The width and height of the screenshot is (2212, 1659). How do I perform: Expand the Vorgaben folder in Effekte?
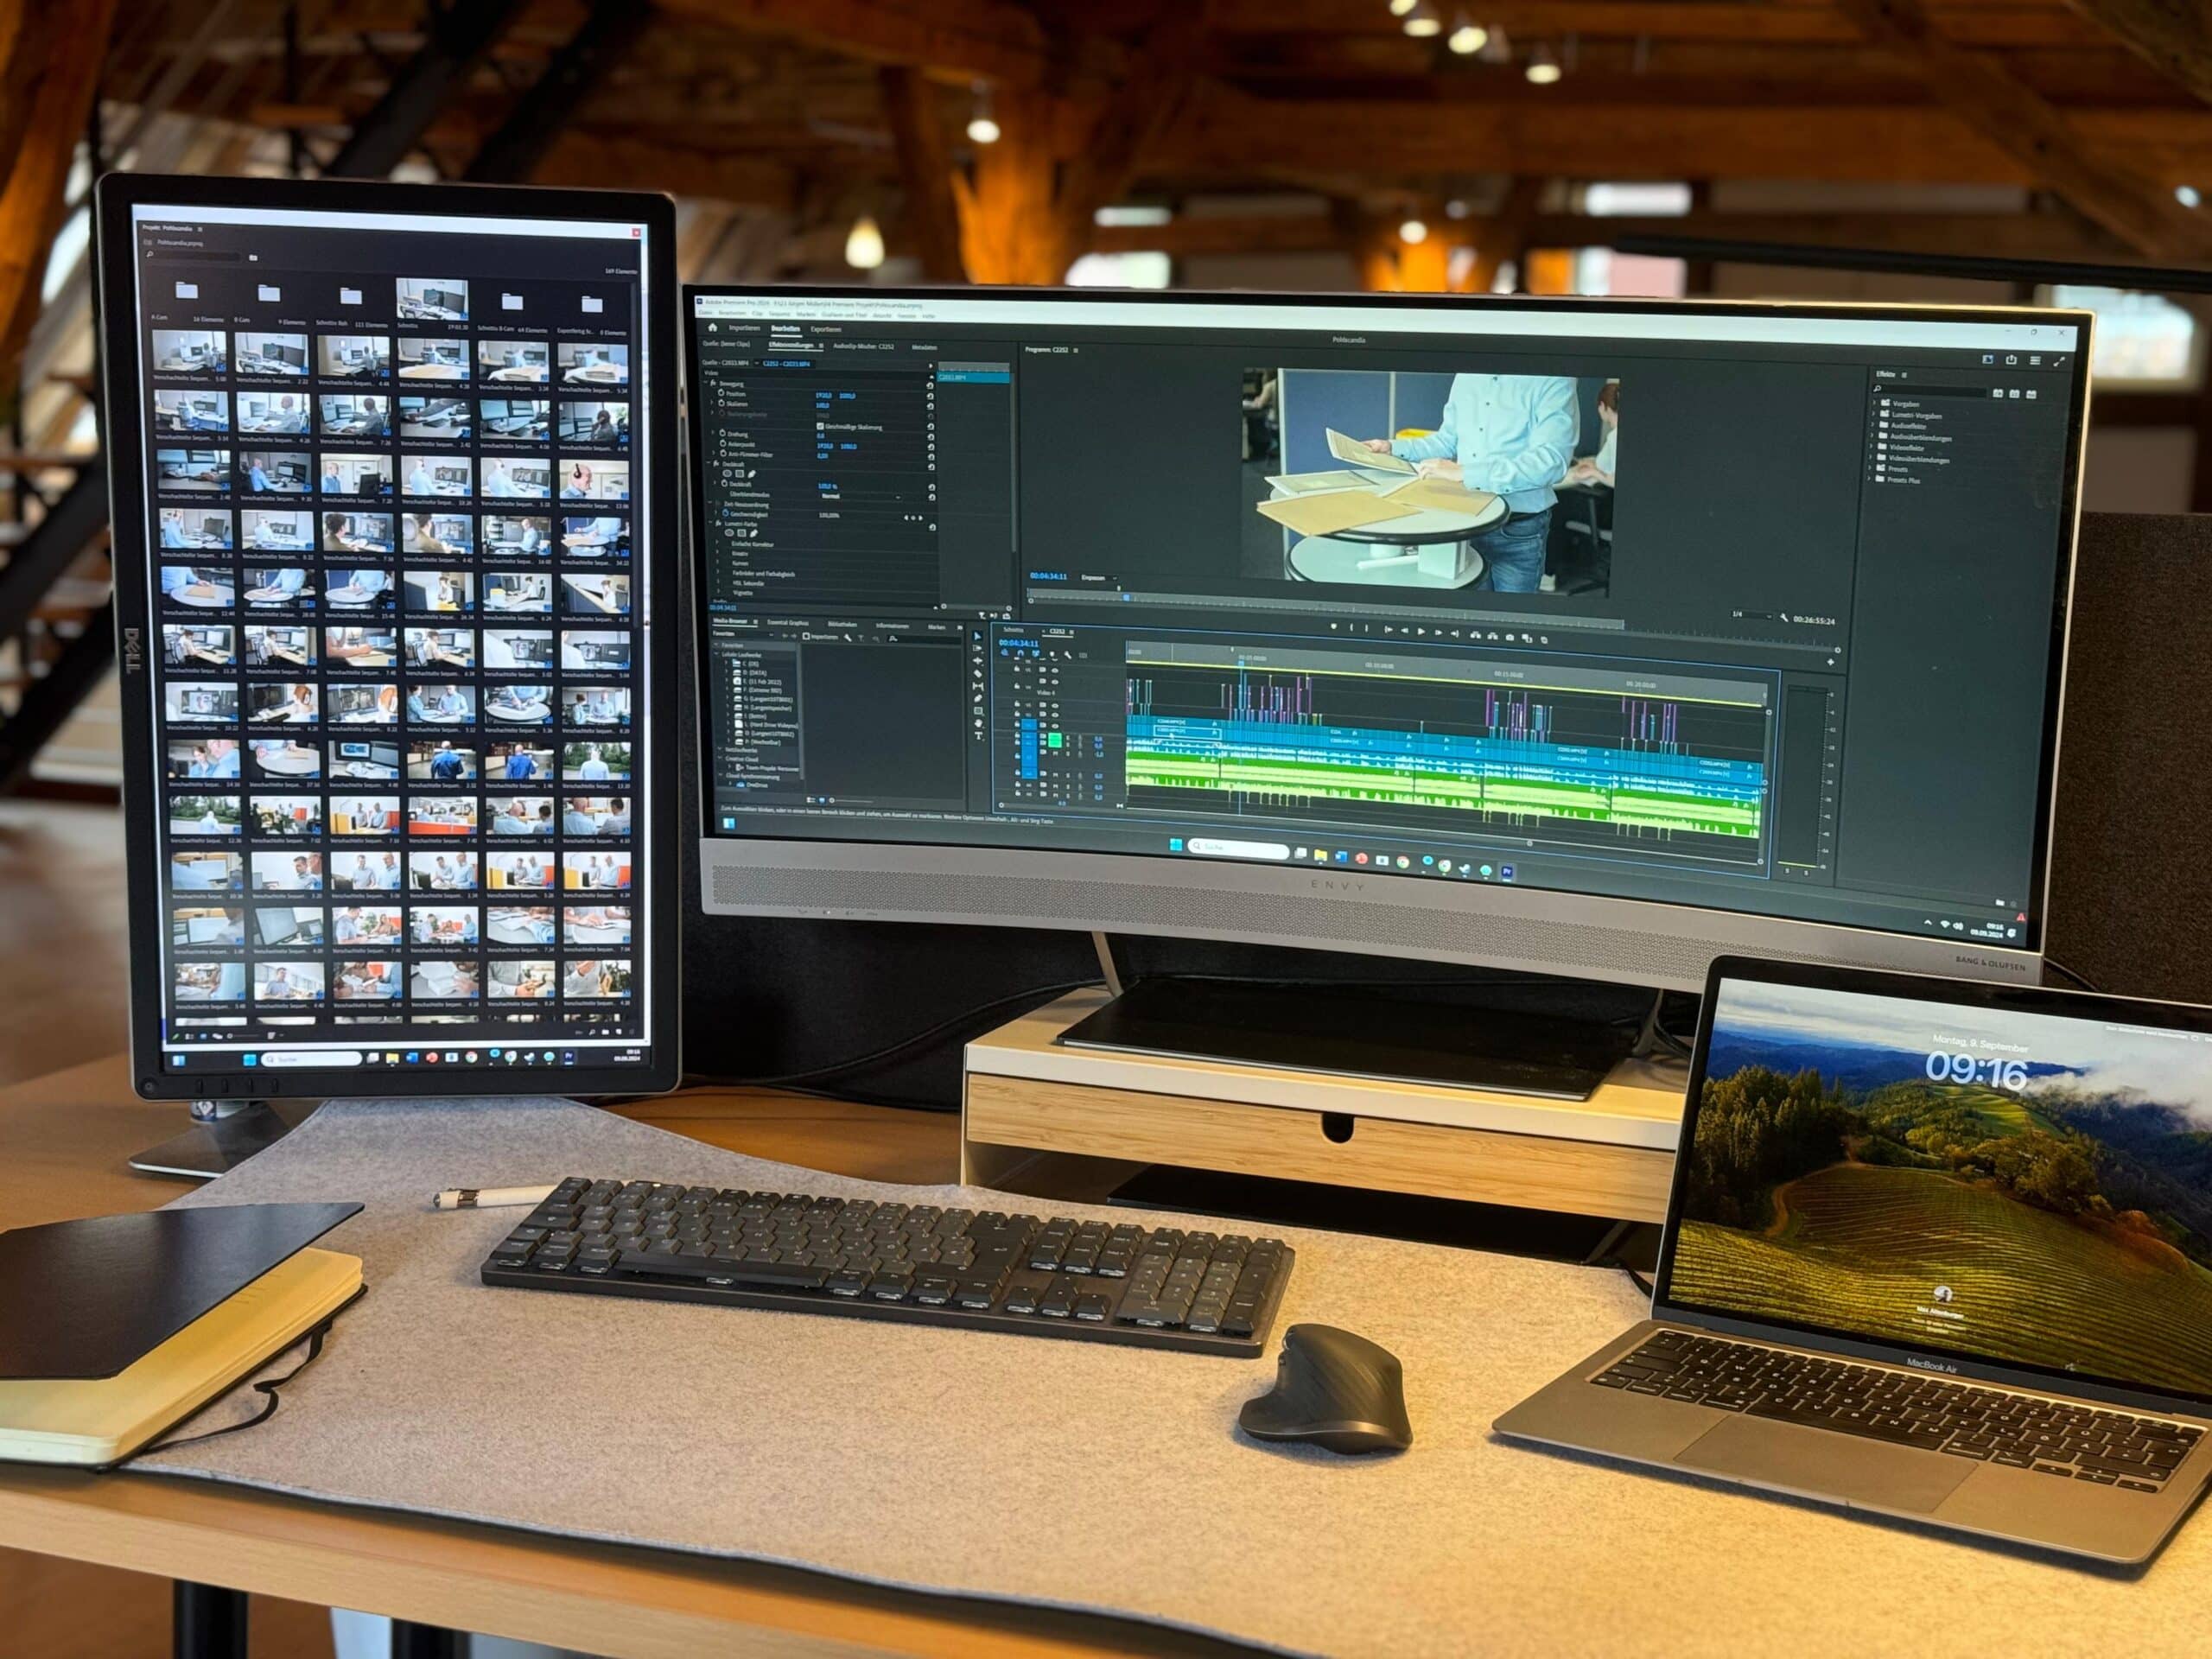coord(1875,403)
